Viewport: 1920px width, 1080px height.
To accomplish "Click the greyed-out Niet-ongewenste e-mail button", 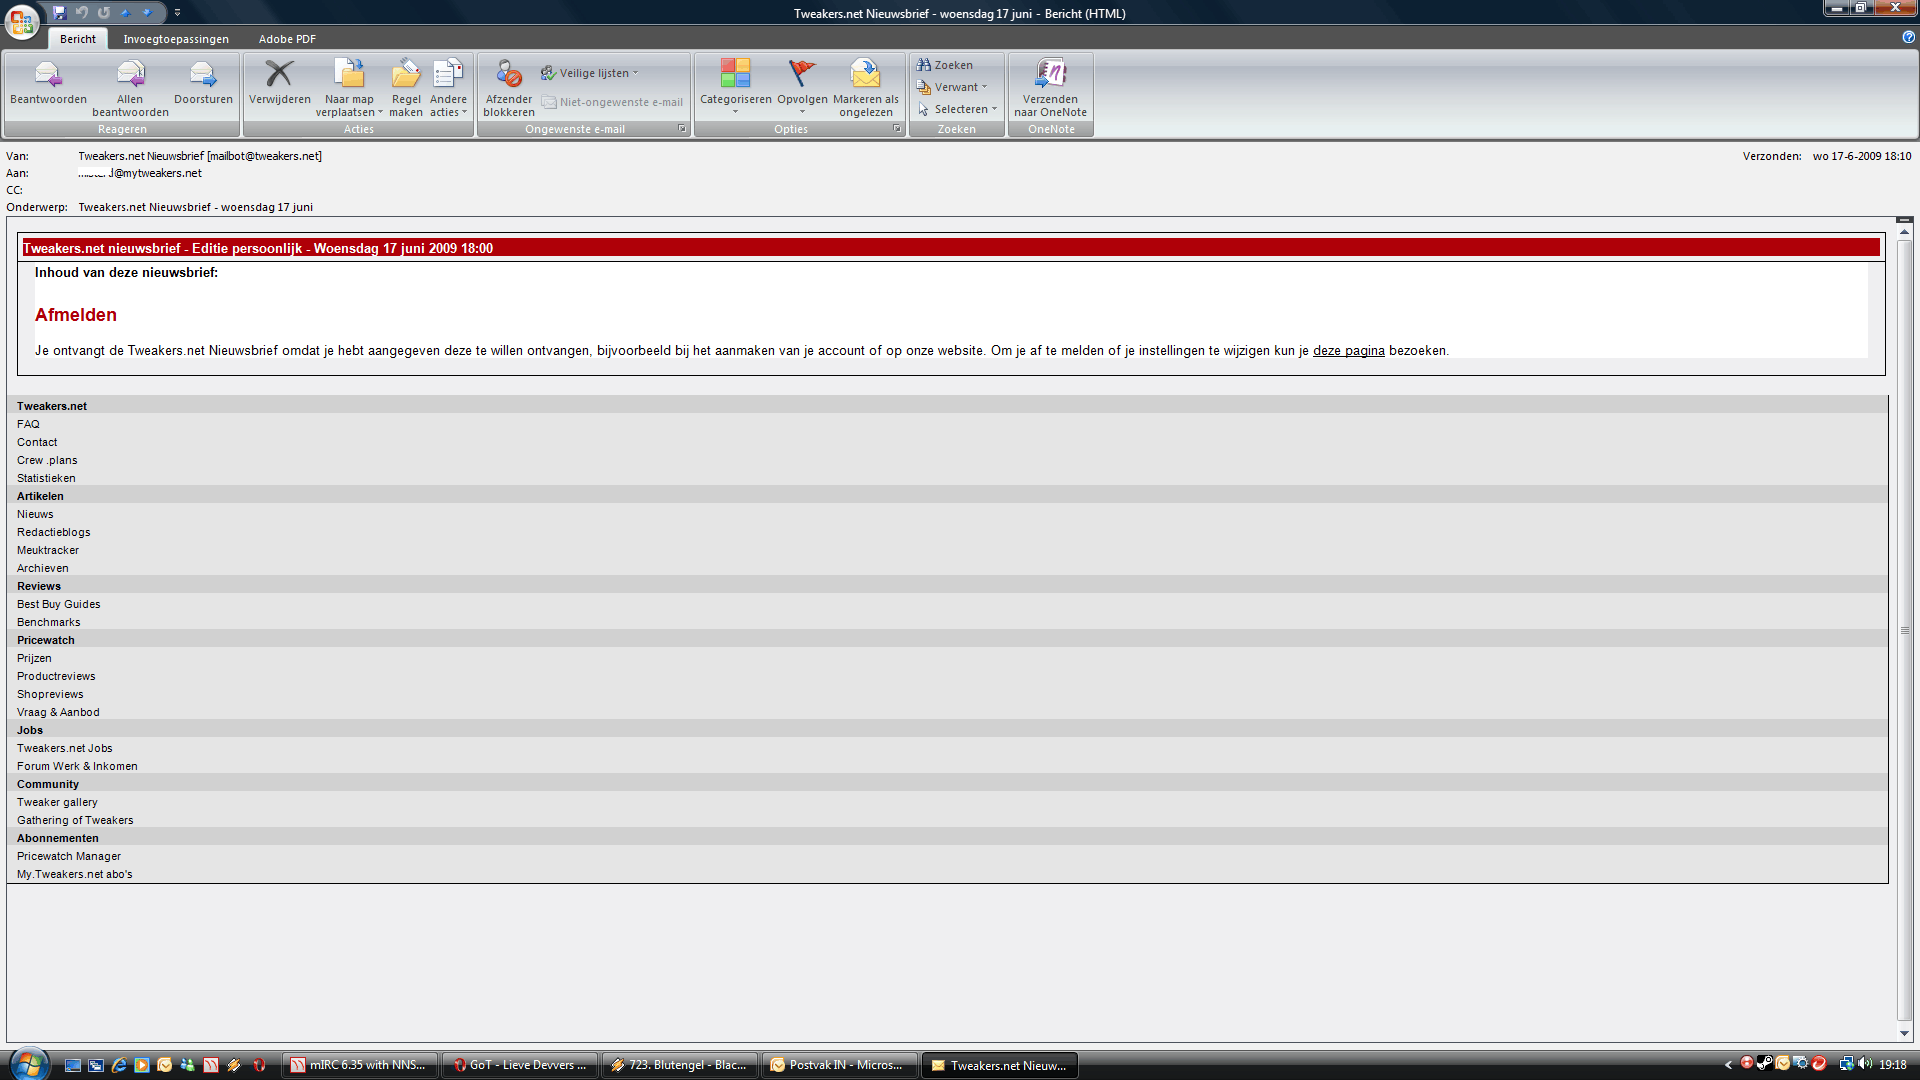I will click(x=612, y=102).
